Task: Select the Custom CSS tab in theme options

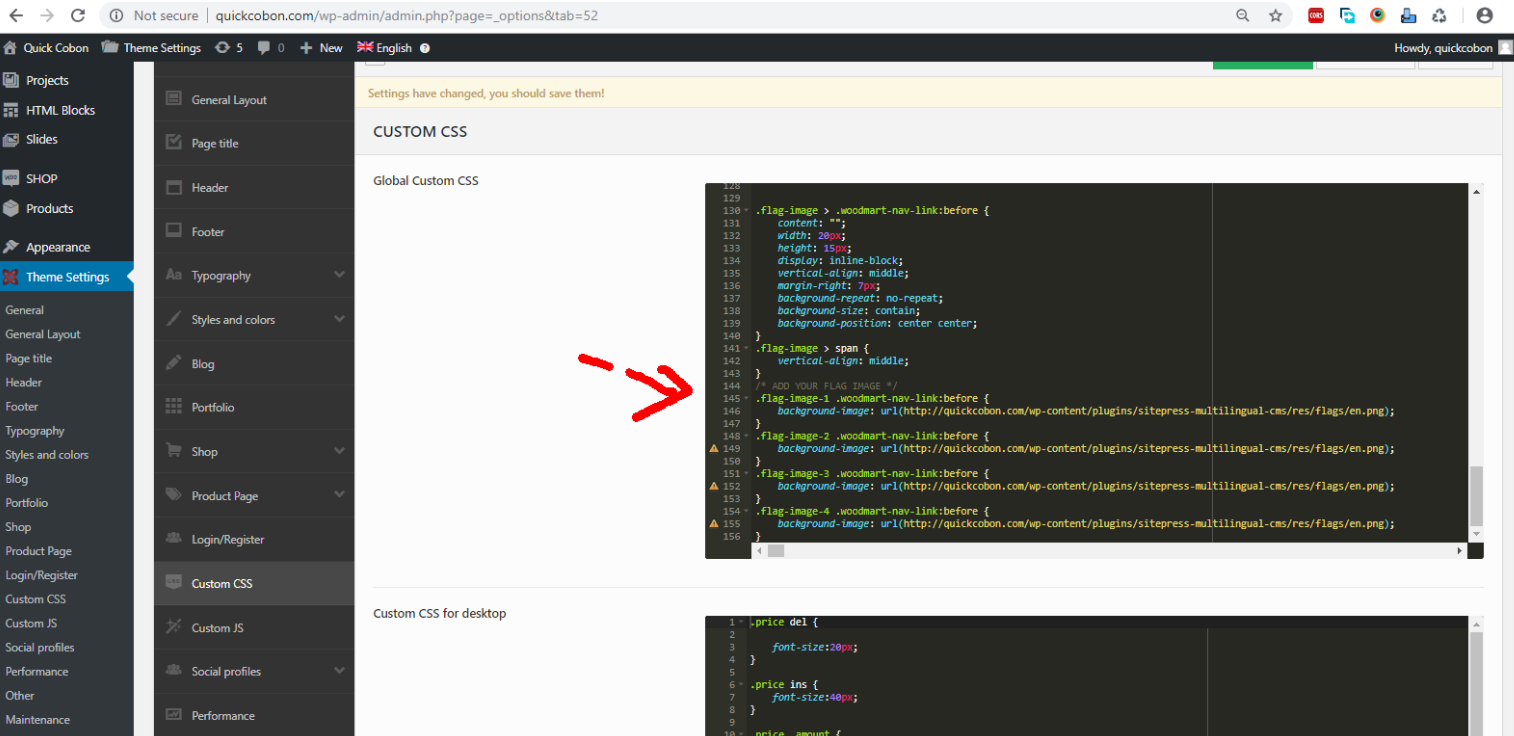Action: (254, 583)
